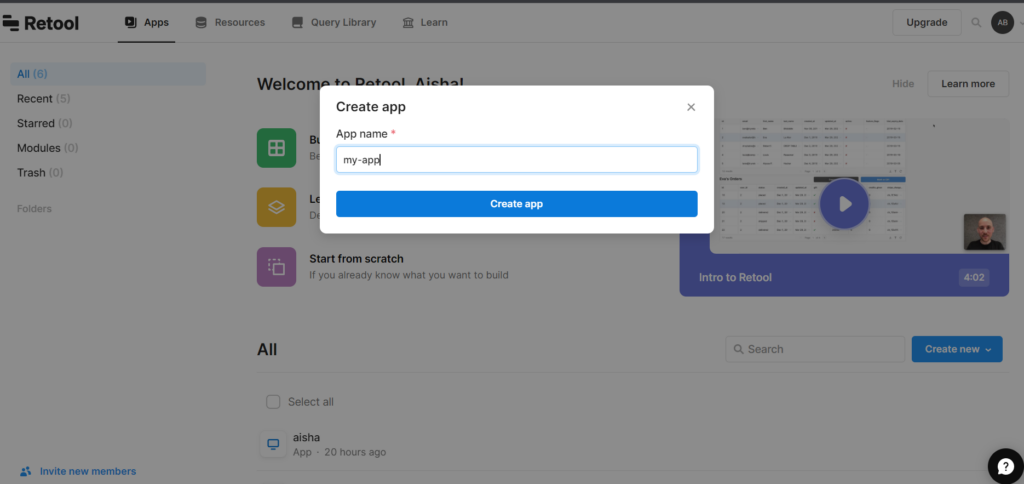Select Recent (5) in sidebar
Screen dimensions: 1024x484
point(43,99)
